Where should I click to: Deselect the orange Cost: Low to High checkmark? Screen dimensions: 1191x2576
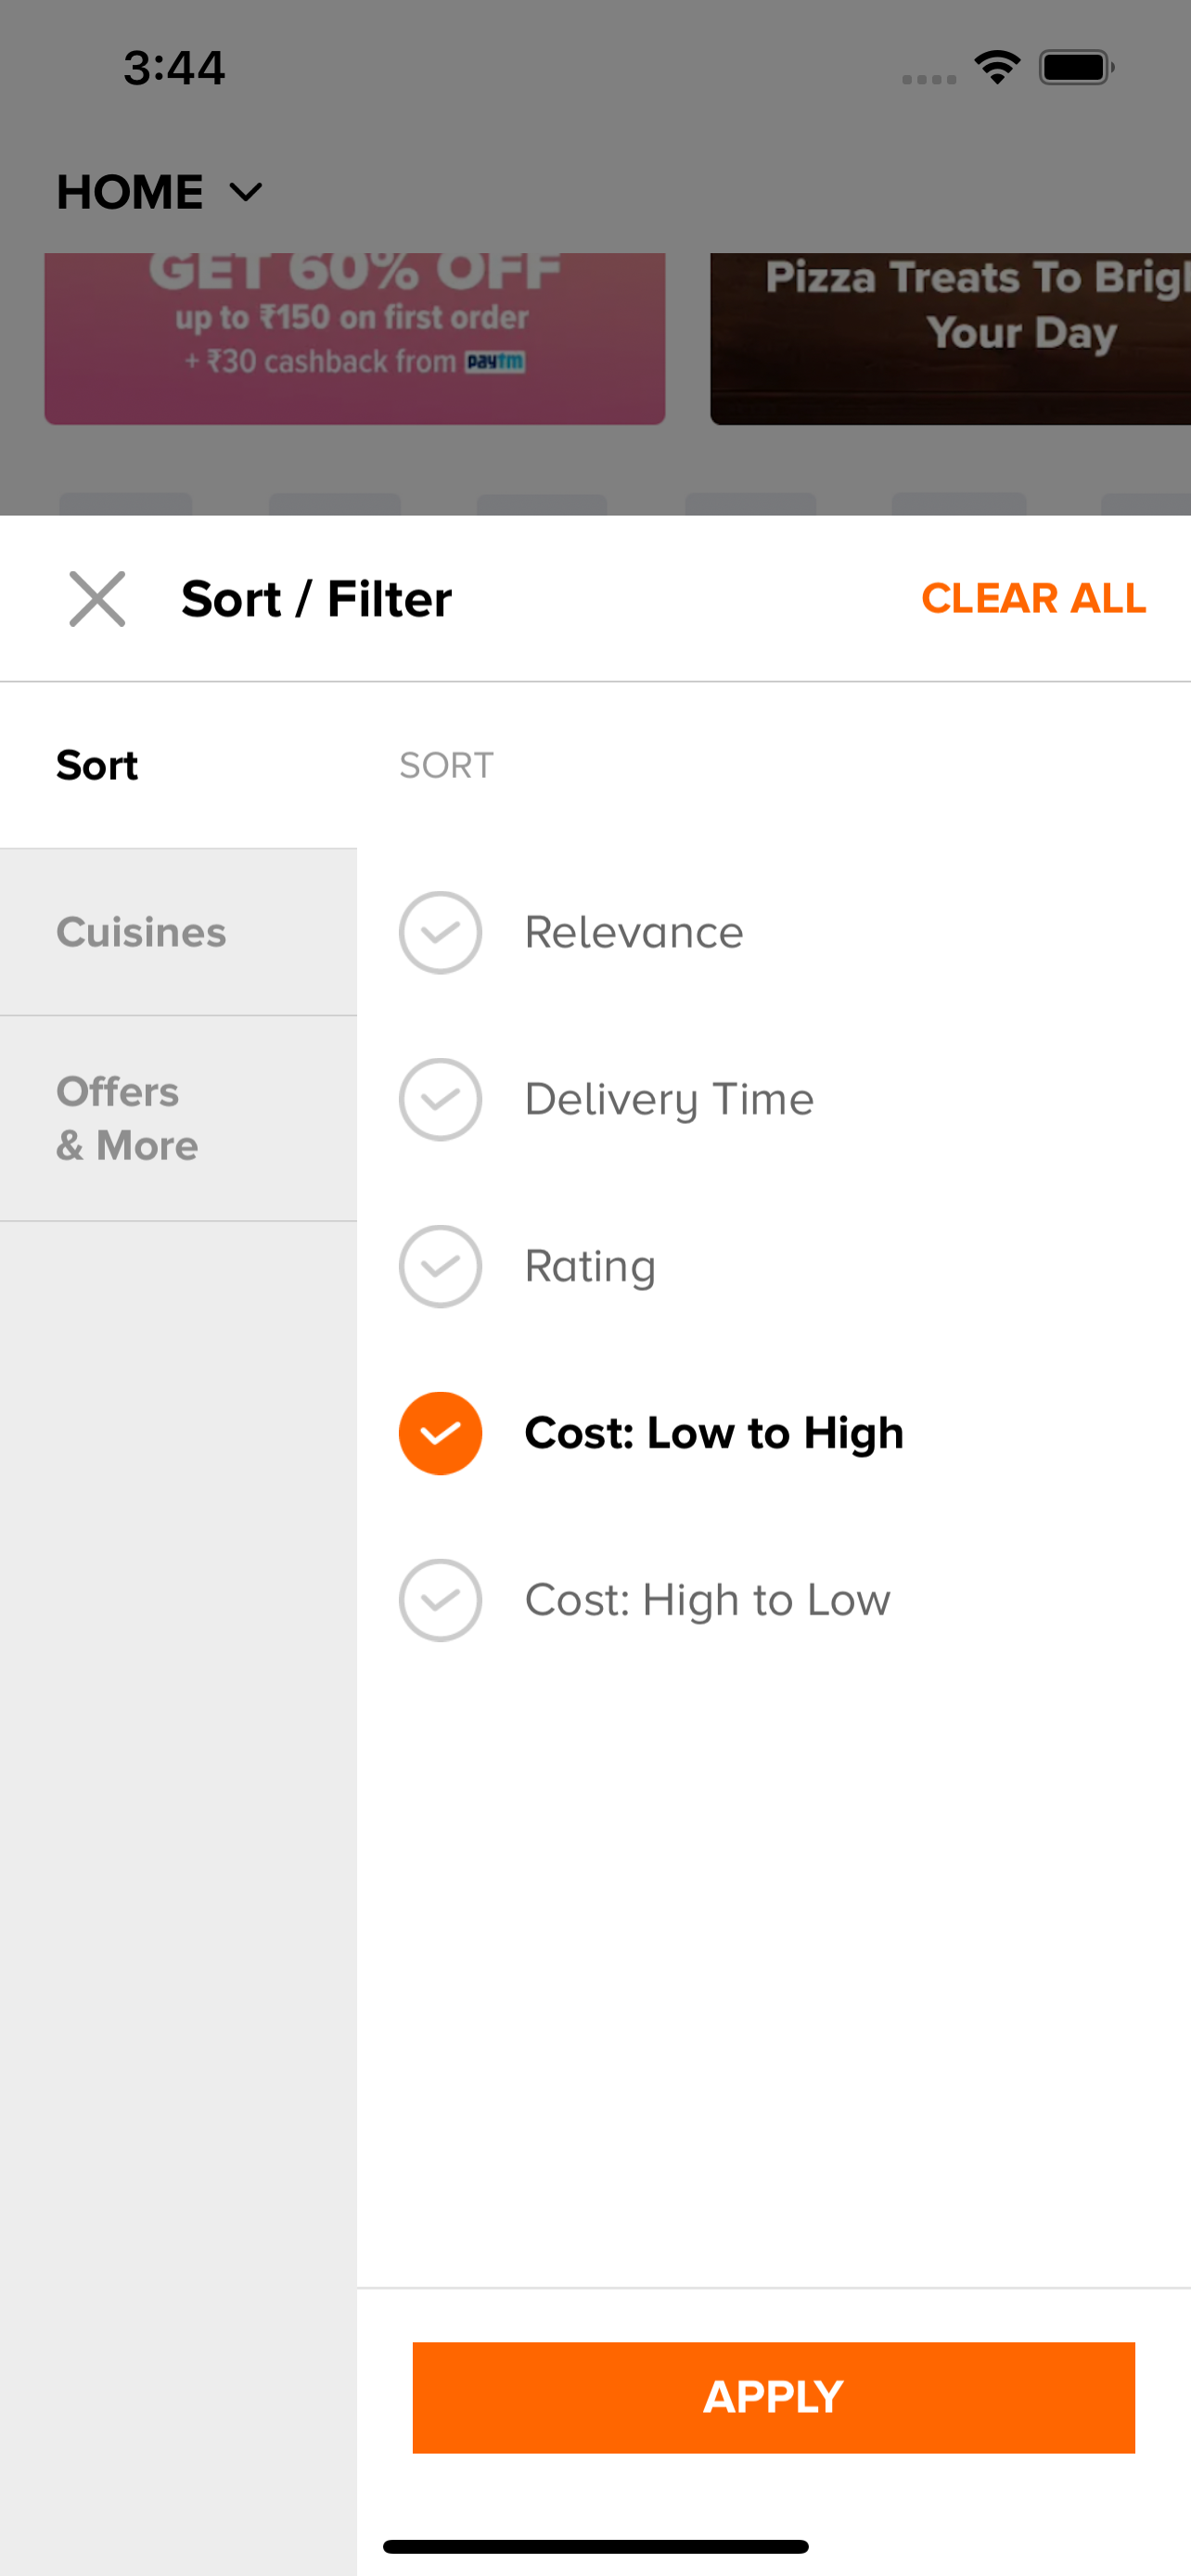pyautogui.click(x=440, y=1433)
